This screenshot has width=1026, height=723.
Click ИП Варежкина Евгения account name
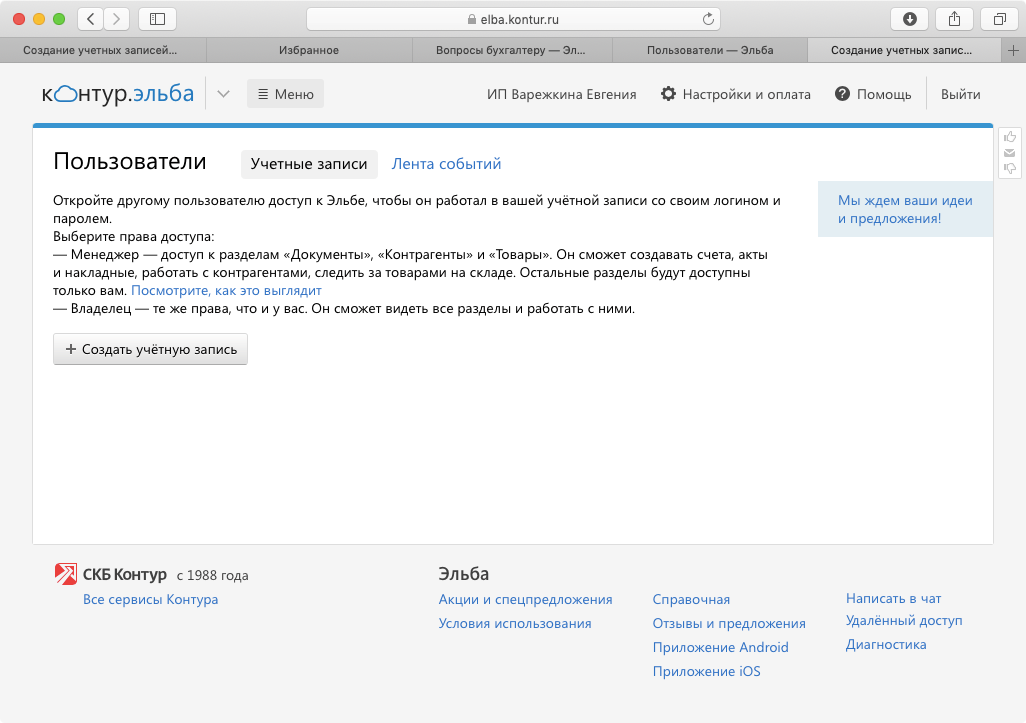pos(561,94)
